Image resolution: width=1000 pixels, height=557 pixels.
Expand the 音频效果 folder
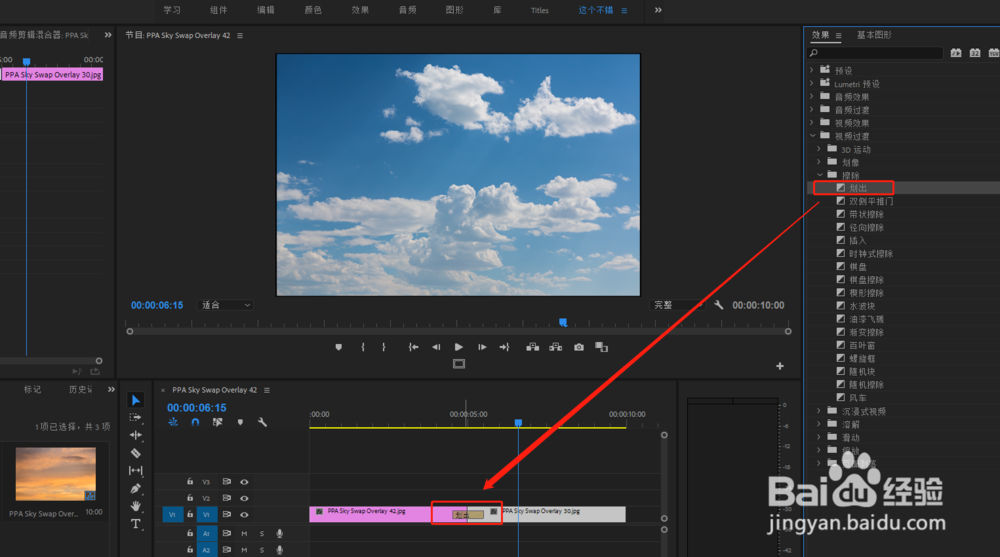click(x=812, y=96)
